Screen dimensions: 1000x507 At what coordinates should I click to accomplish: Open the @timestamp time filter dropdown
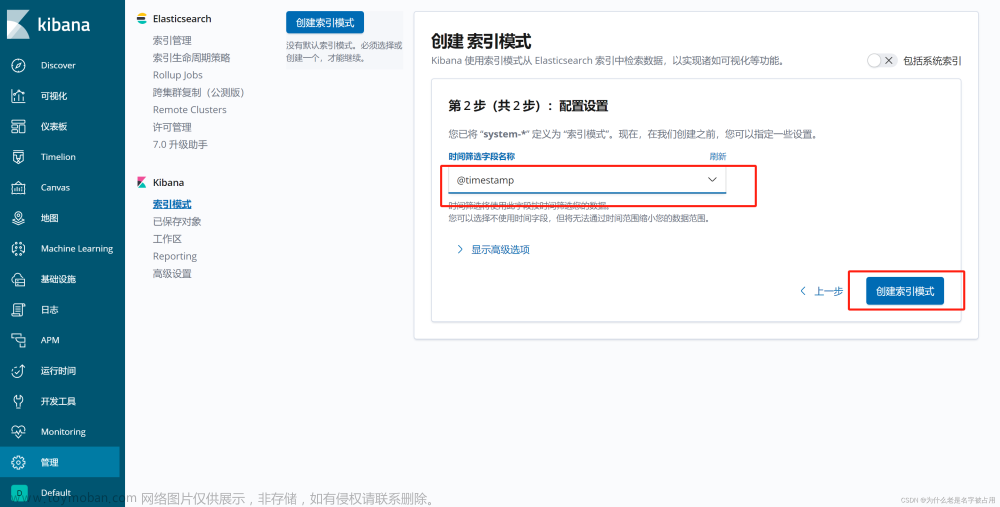587,180
